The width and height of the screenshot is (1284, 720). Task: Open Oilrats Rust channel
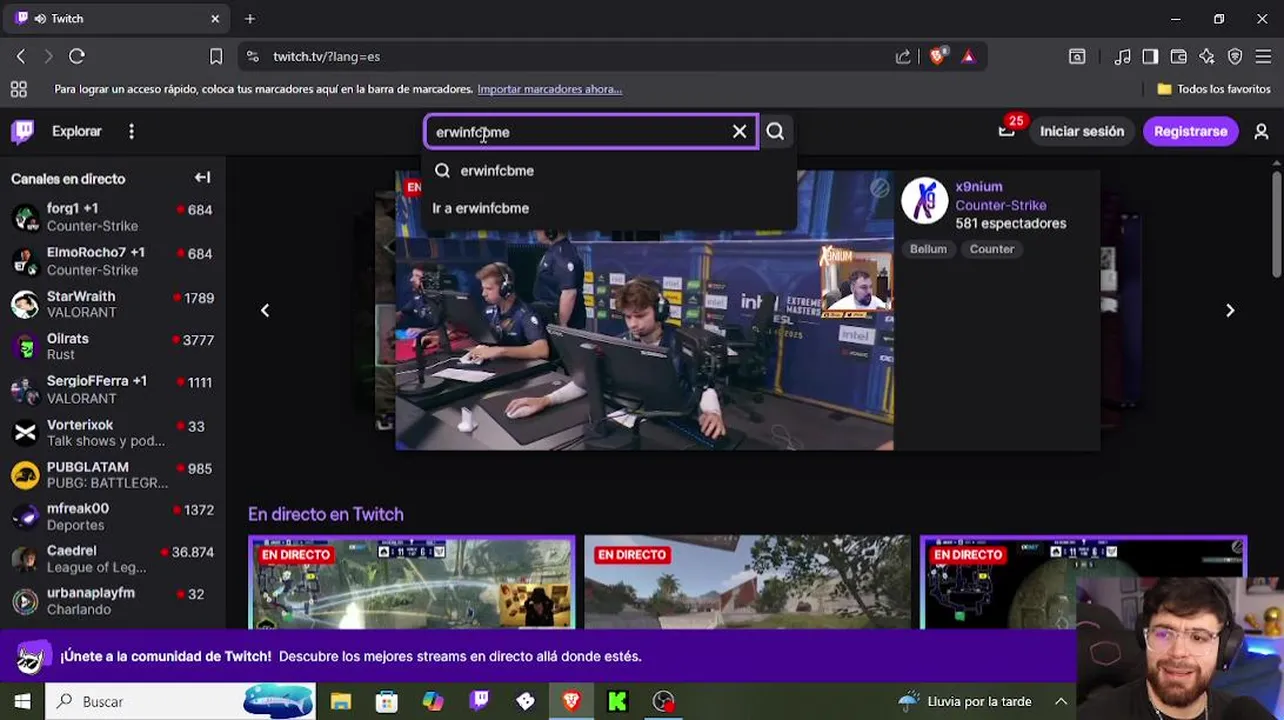[112, 346]
